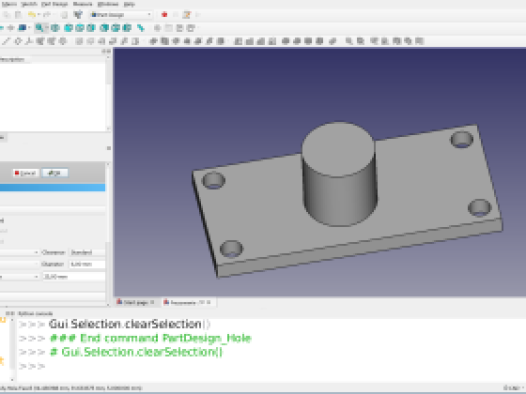The image size is (526, 394).
Task: Click the yellow undo arrow
Action: click(32, 15)
